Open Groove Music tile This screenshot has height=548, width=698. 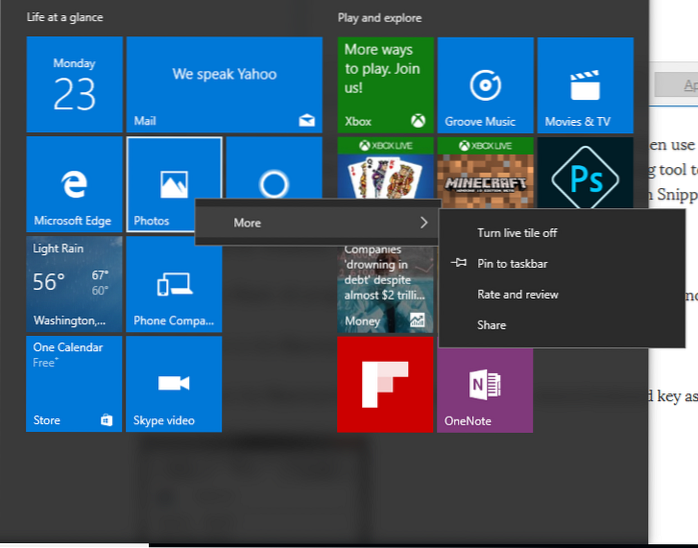[485, 85]
